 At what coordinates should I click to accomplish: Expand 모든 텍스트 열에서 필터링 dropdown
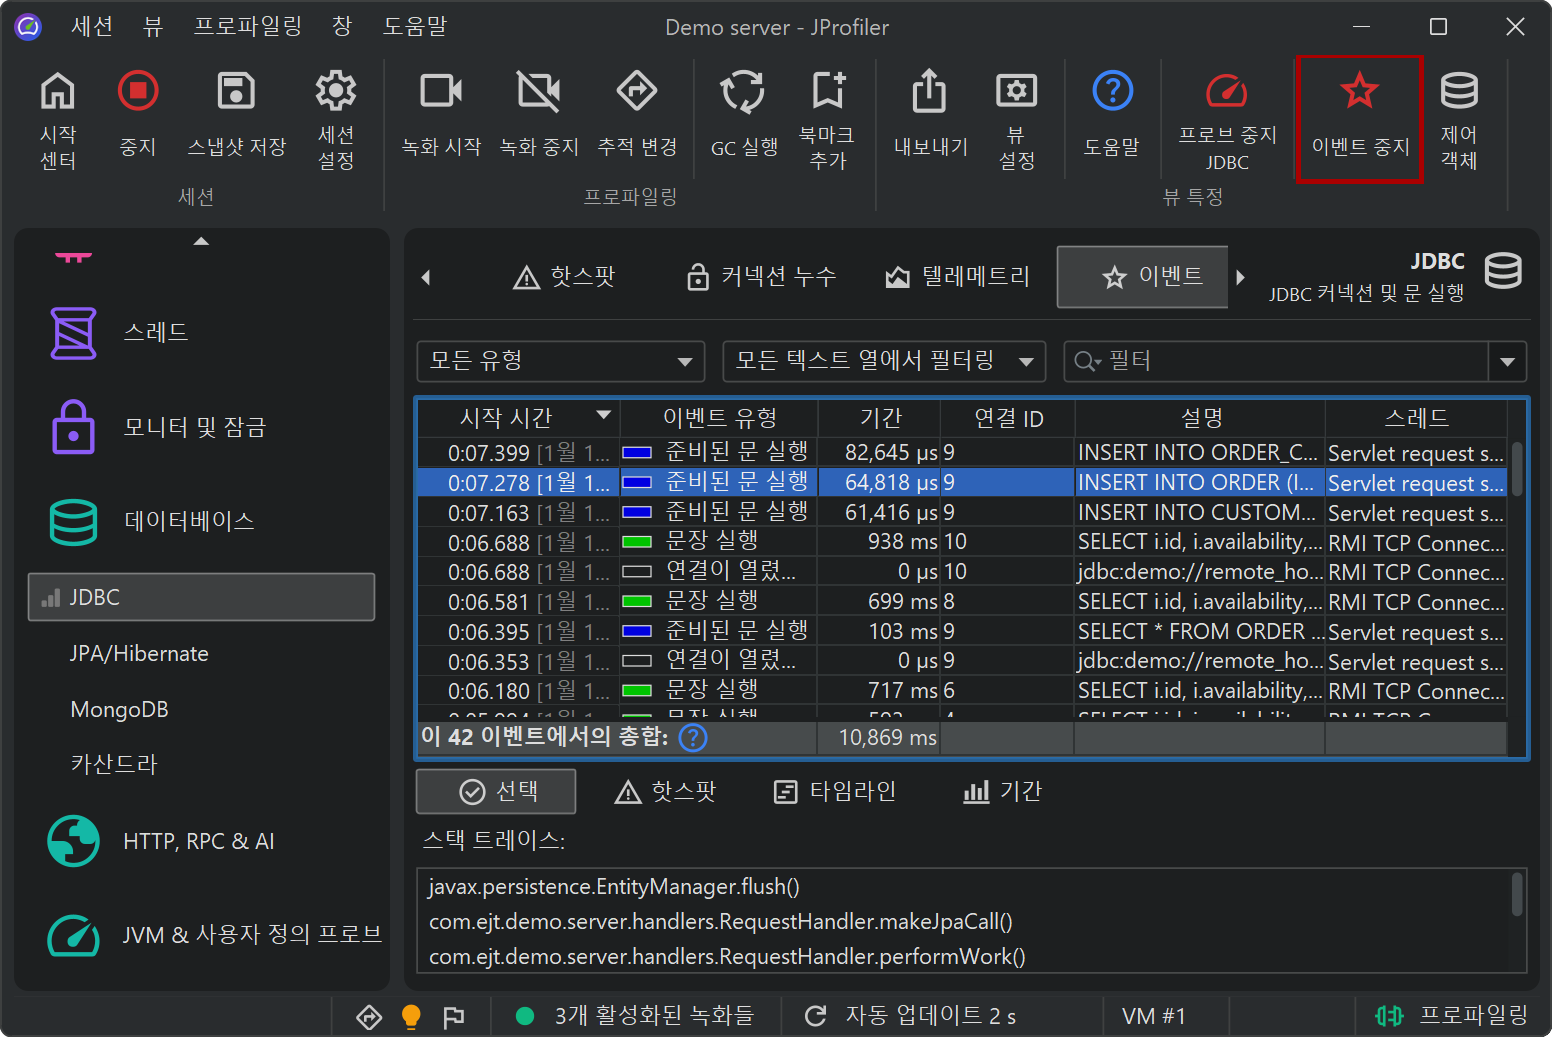(x=883, y=361)
